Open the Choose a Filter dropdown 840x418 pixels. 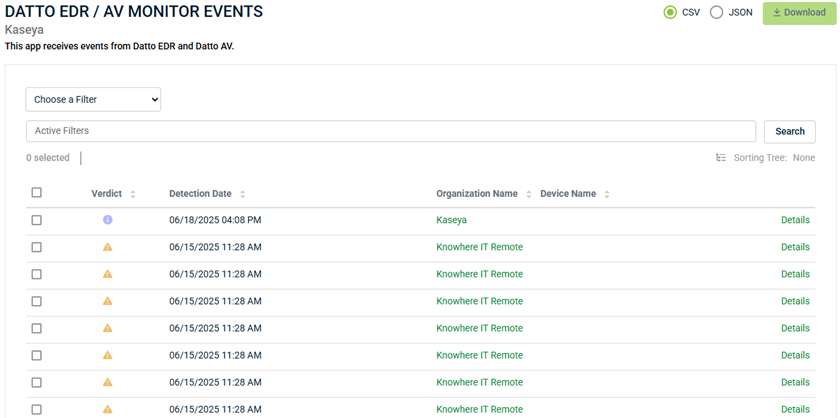click(x=93, y=100)
